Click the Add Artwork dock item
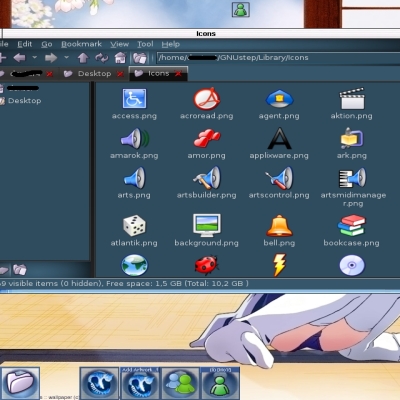 (x=140, y=383)
